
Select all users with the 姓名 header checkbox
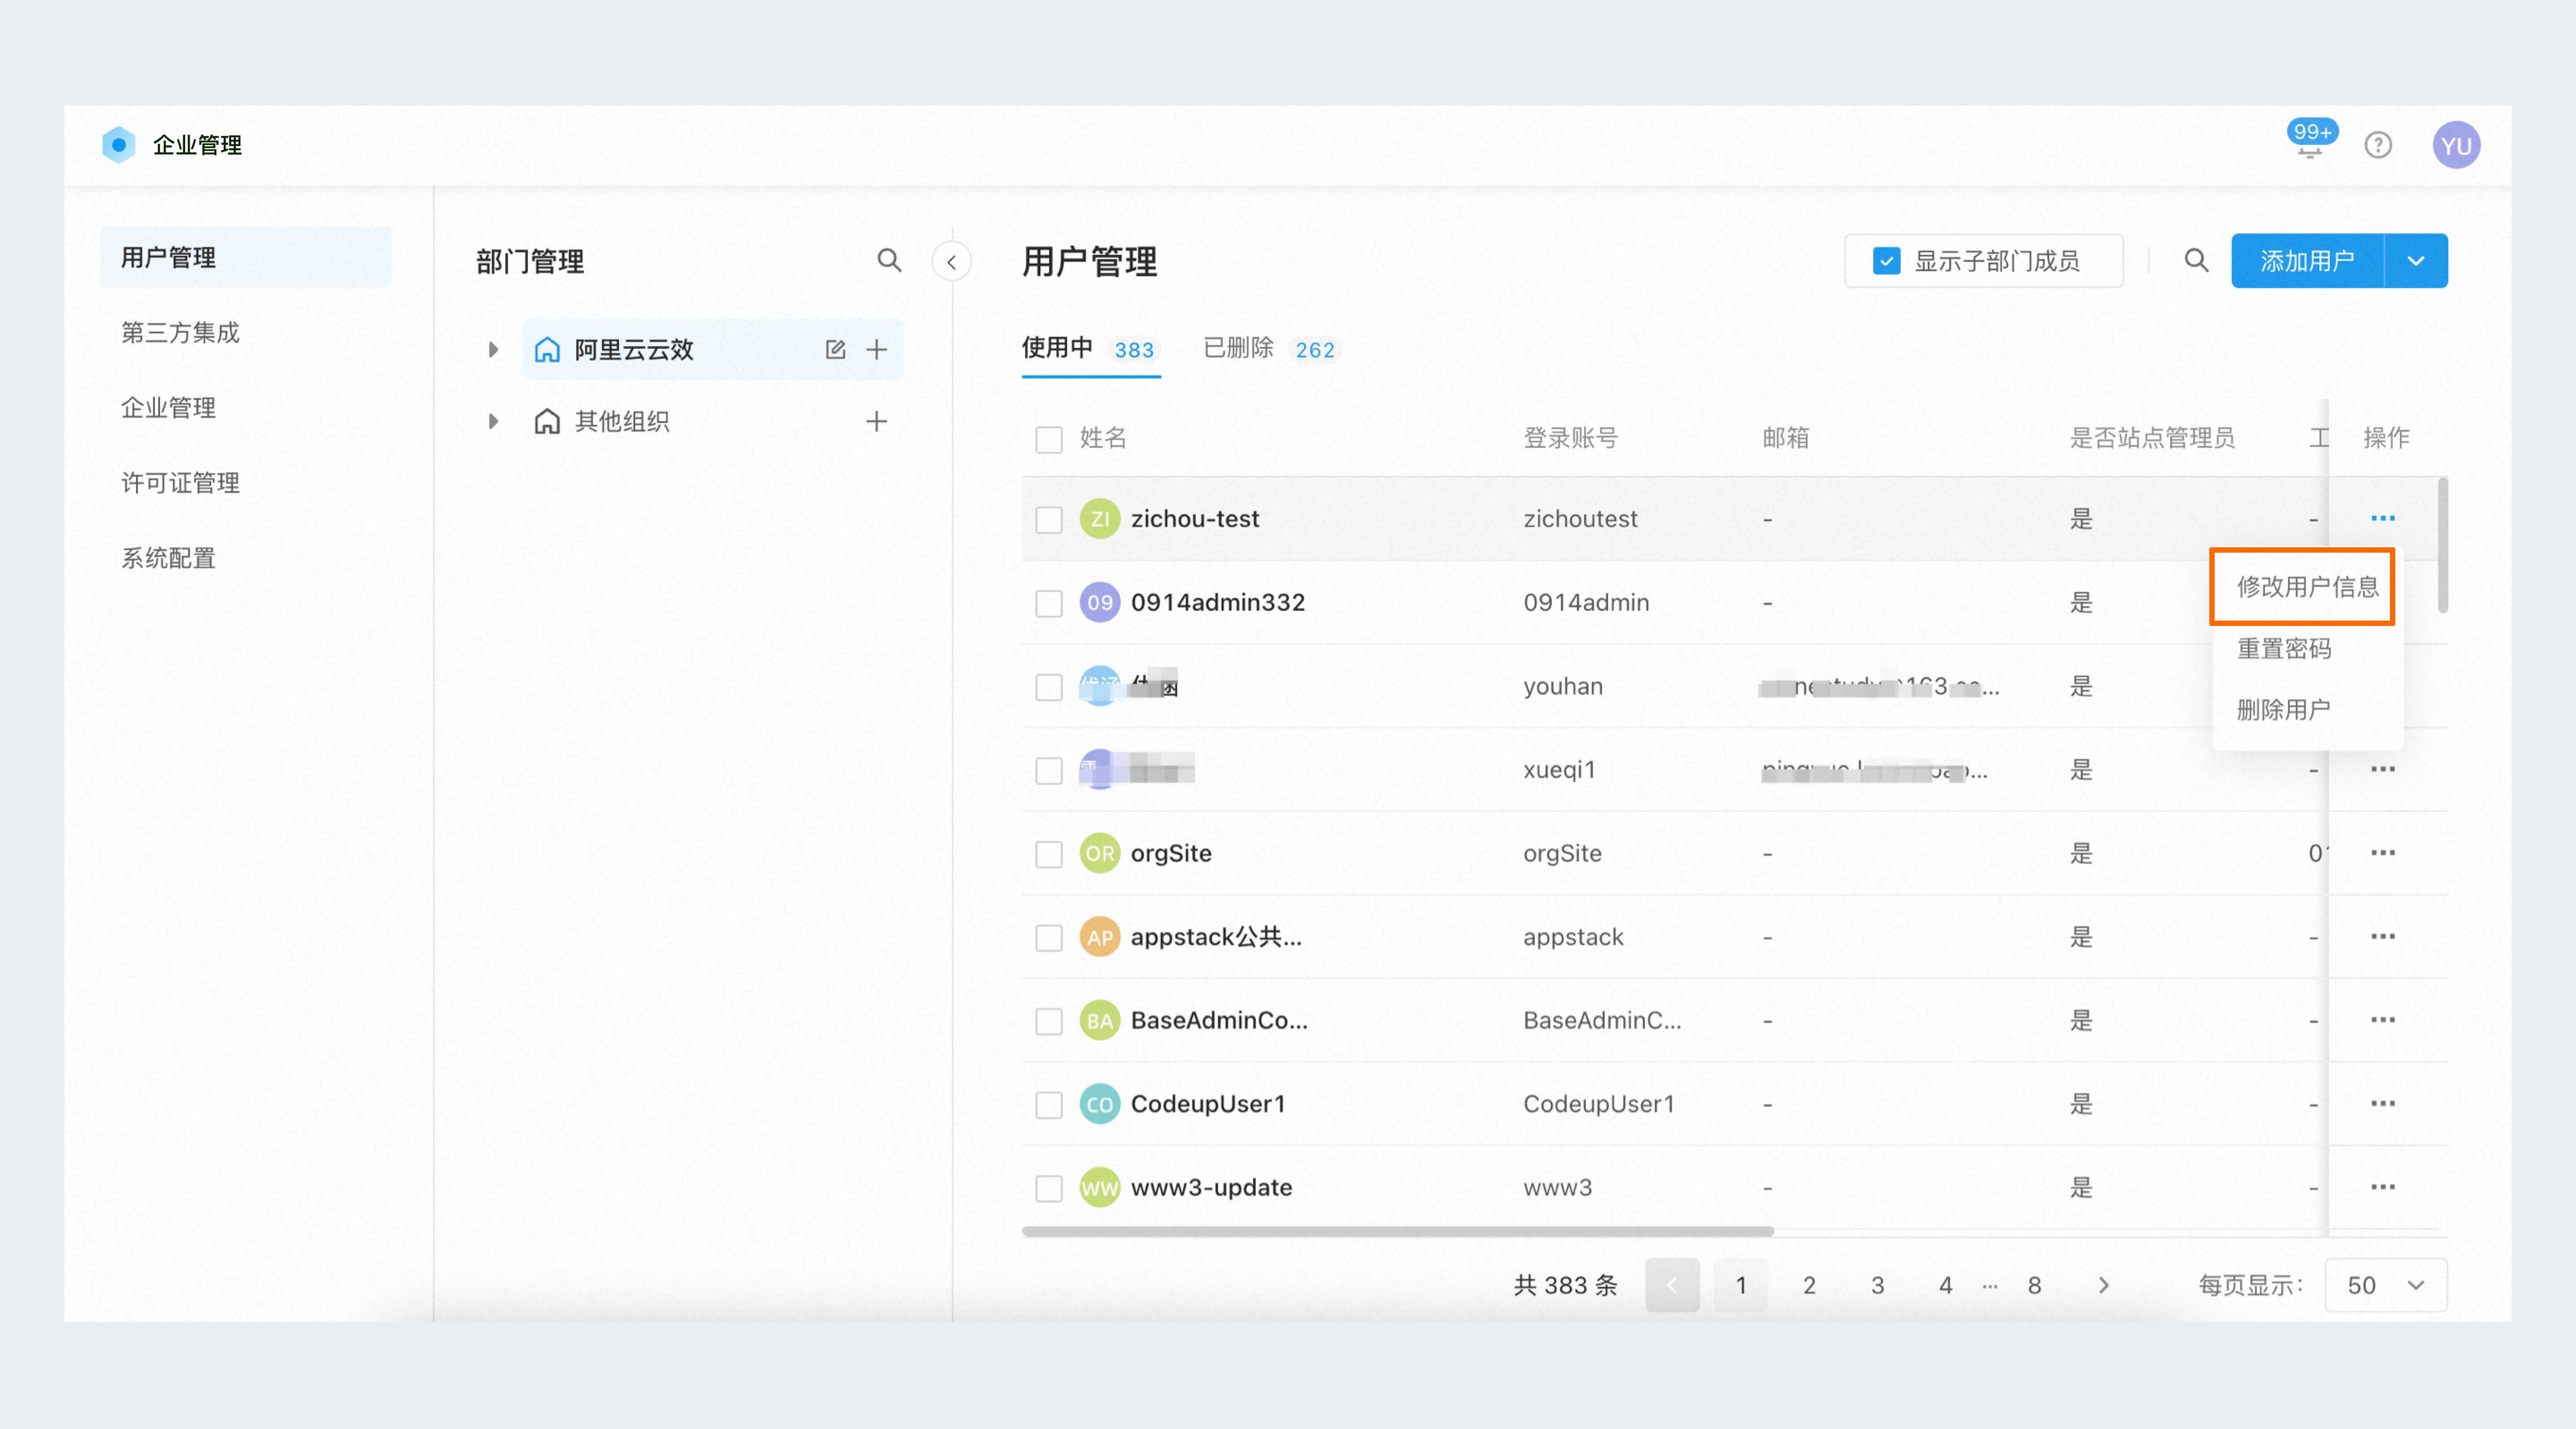[x=1049, y=439]
